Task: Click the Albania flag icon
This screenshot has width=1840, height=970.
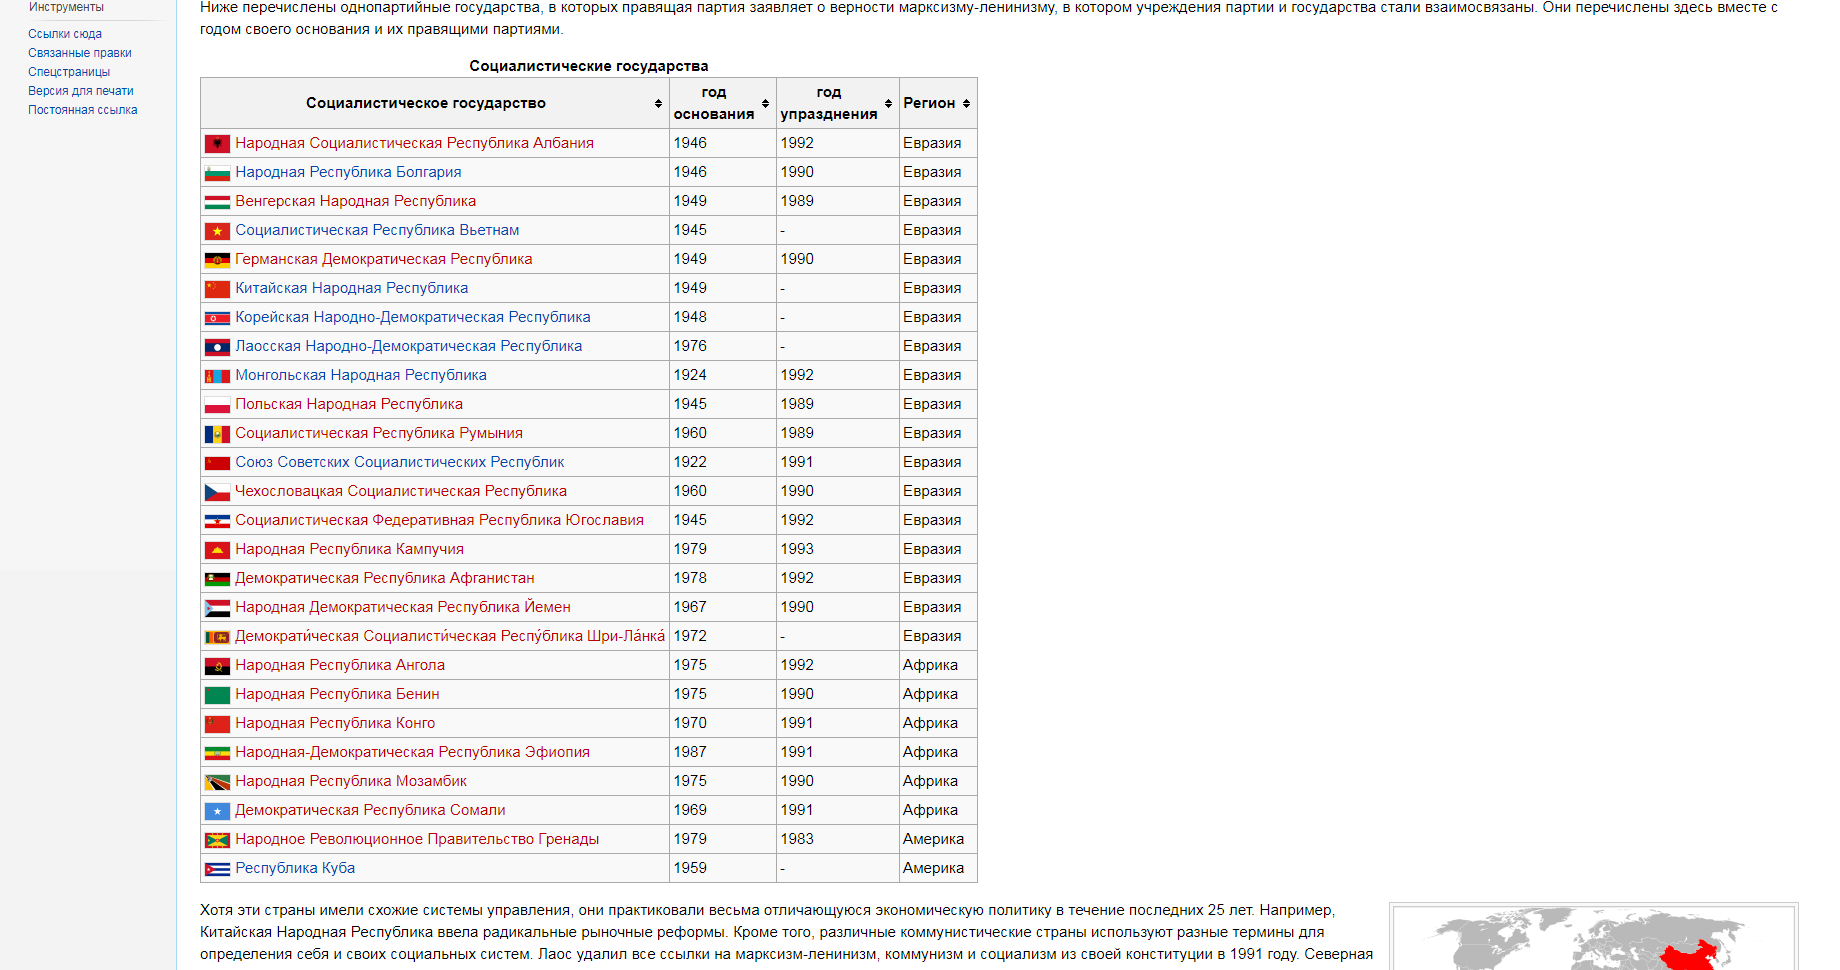Action: [x=217, y=144]
